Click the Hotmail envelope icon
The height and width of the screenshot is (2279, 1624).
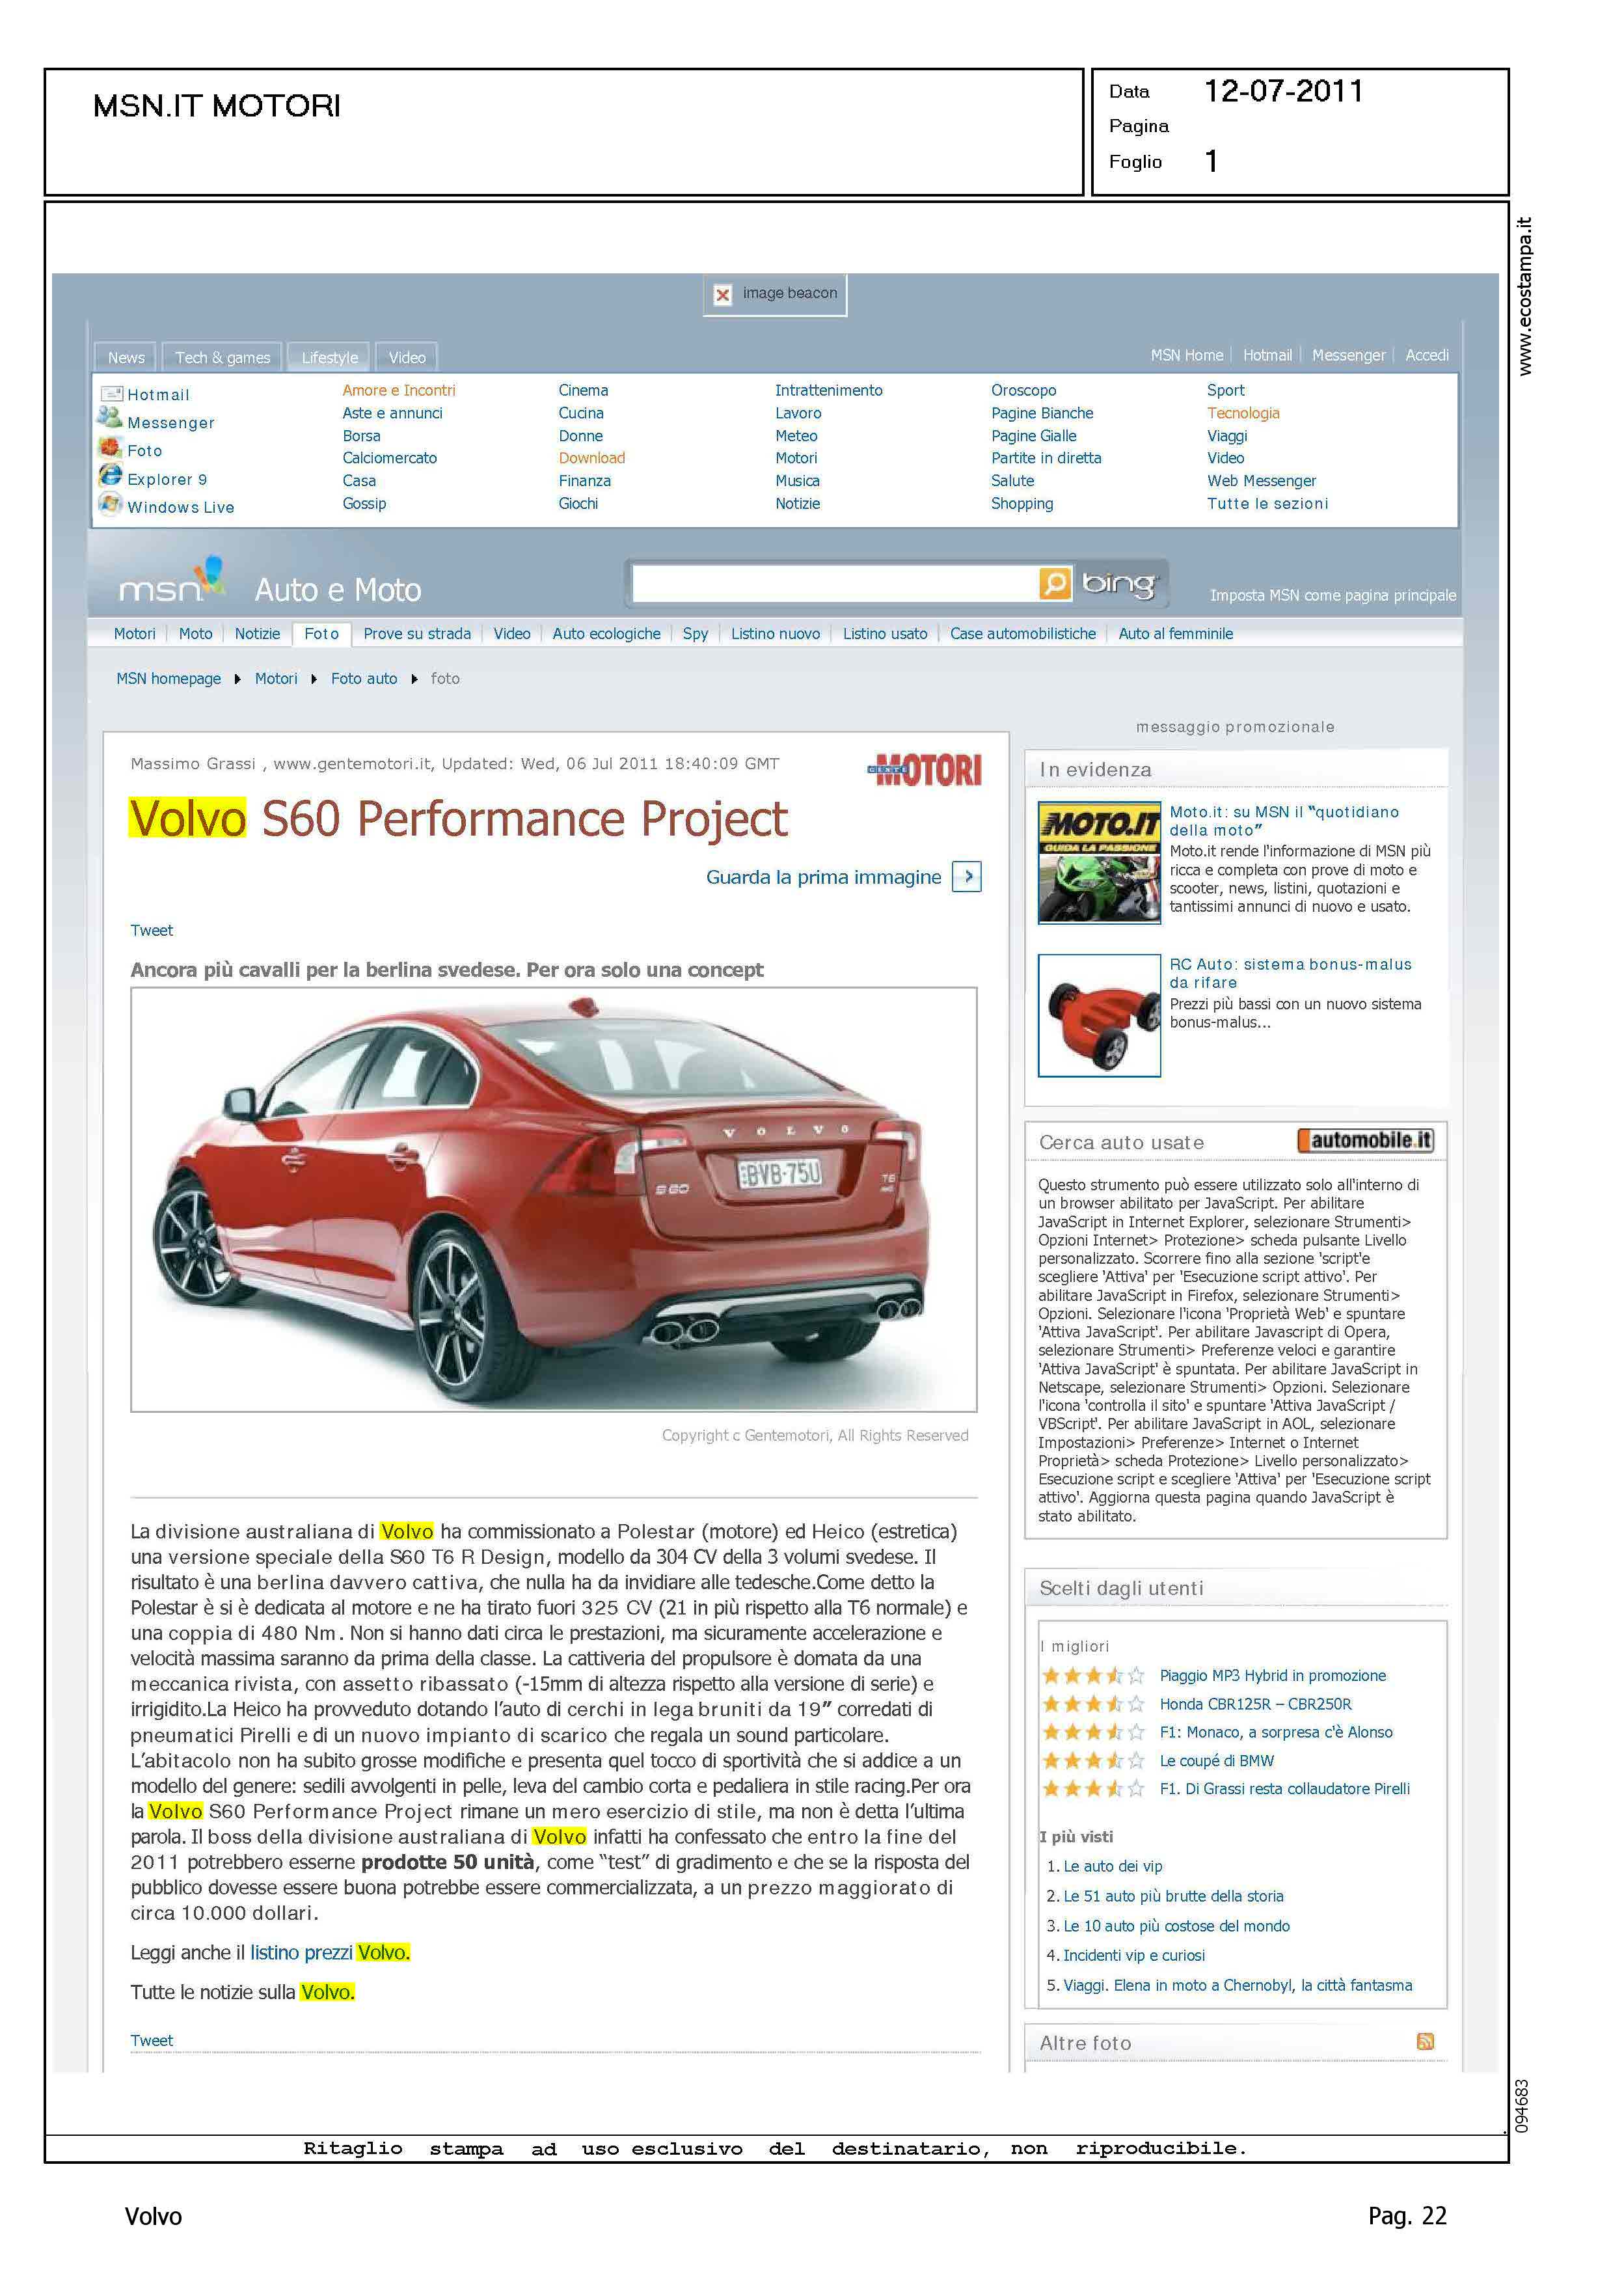[x=111, y=394]
